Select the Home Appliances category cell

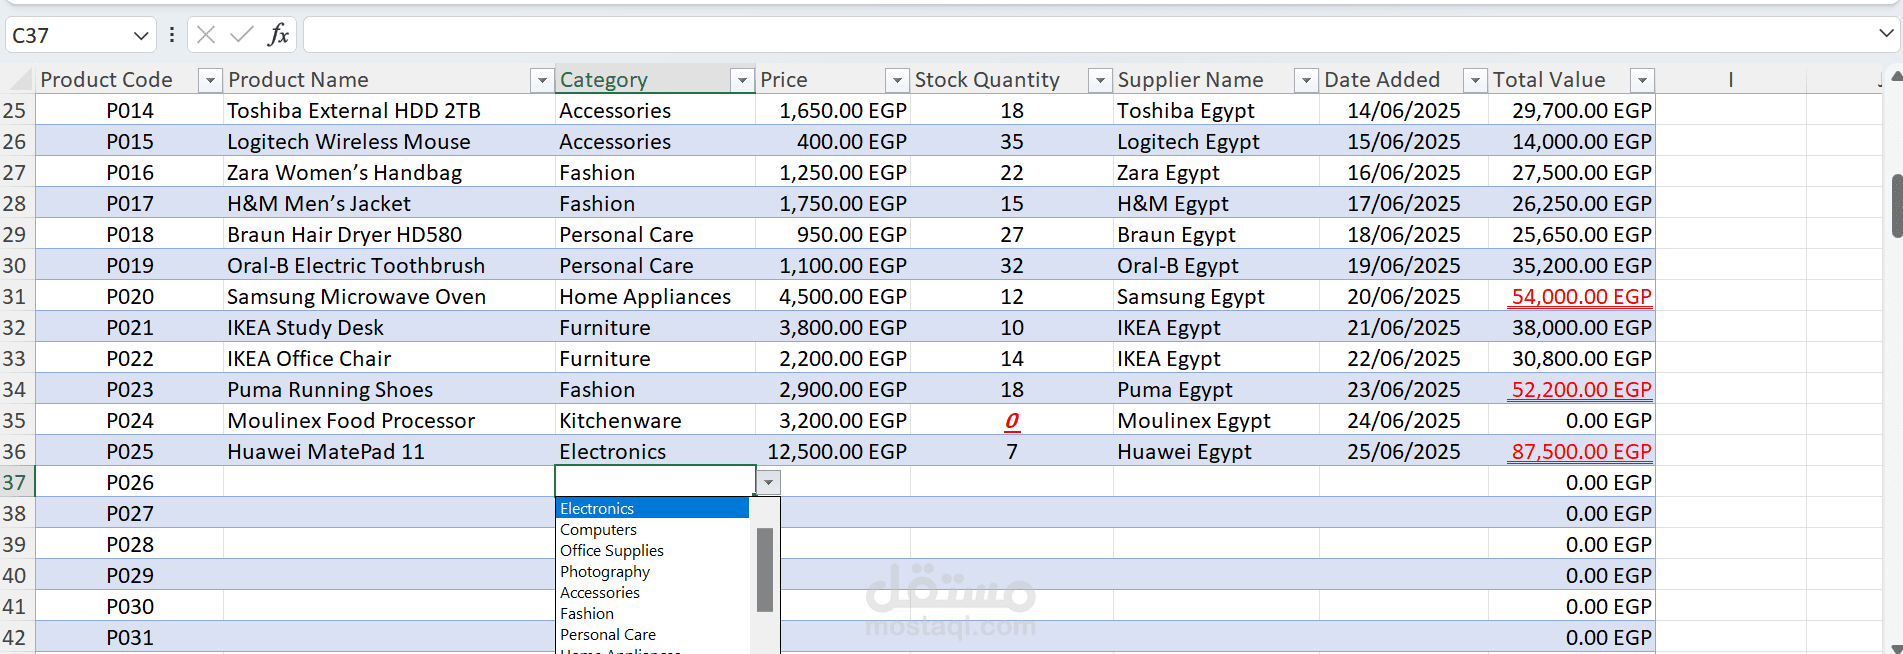pyautogui.click(x=655, y=297)
